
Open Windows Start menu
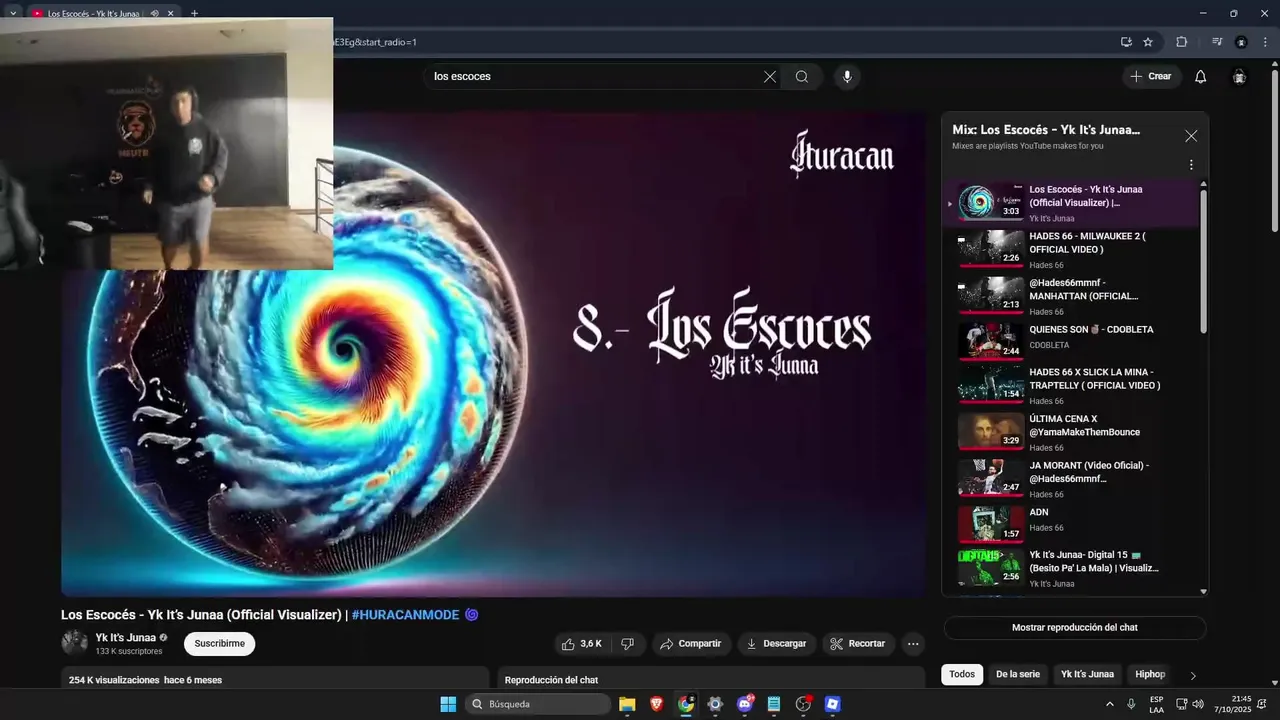[448, 704]
